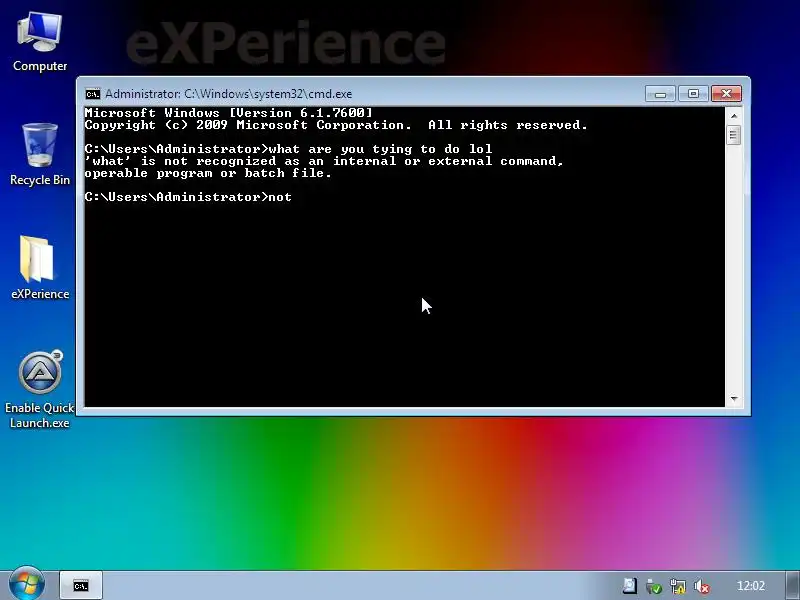Click the muted volume tray icon

pyautogui.click(x=702, y=586)
